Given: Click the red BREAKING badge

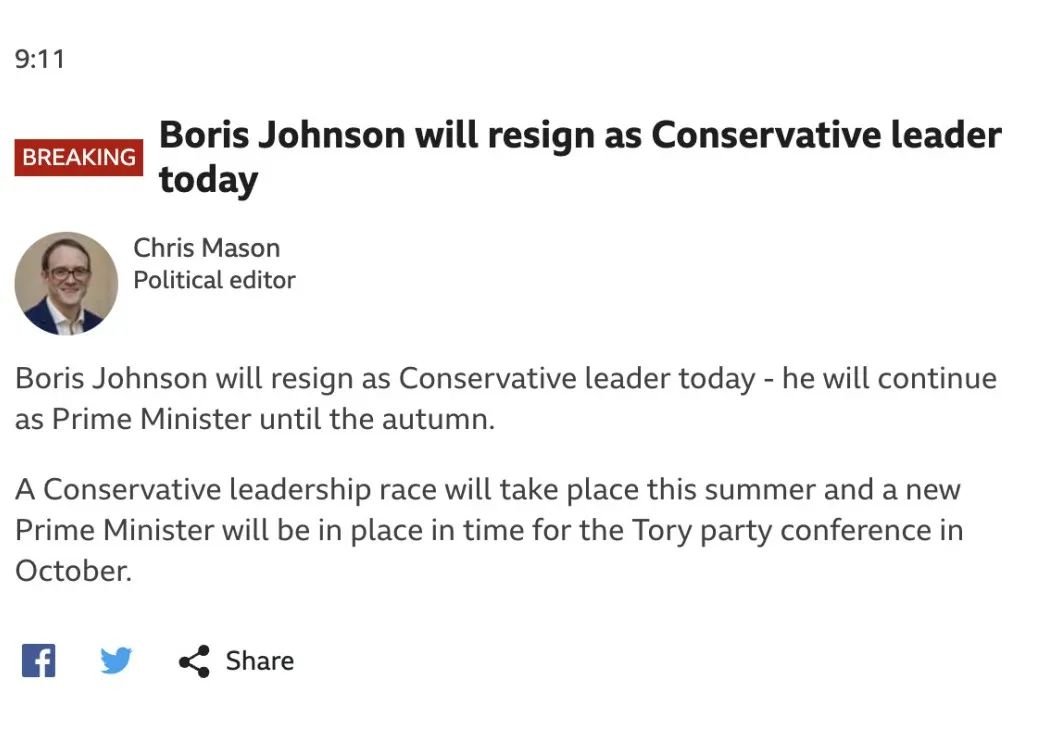Looking at the screenshot, I should 78,158.
